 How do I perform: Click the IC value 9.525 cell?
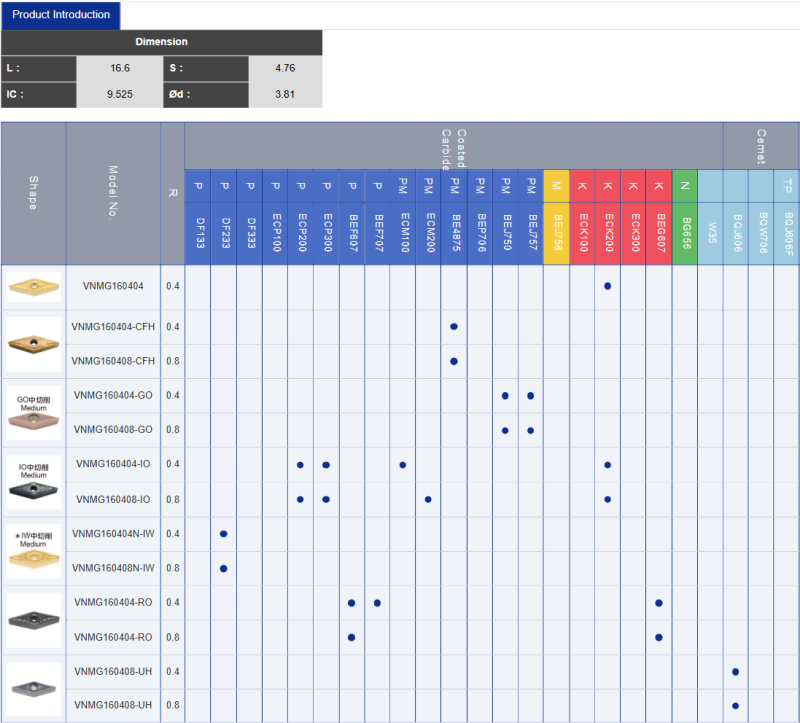pyautogui.click(x=120, y=94)
